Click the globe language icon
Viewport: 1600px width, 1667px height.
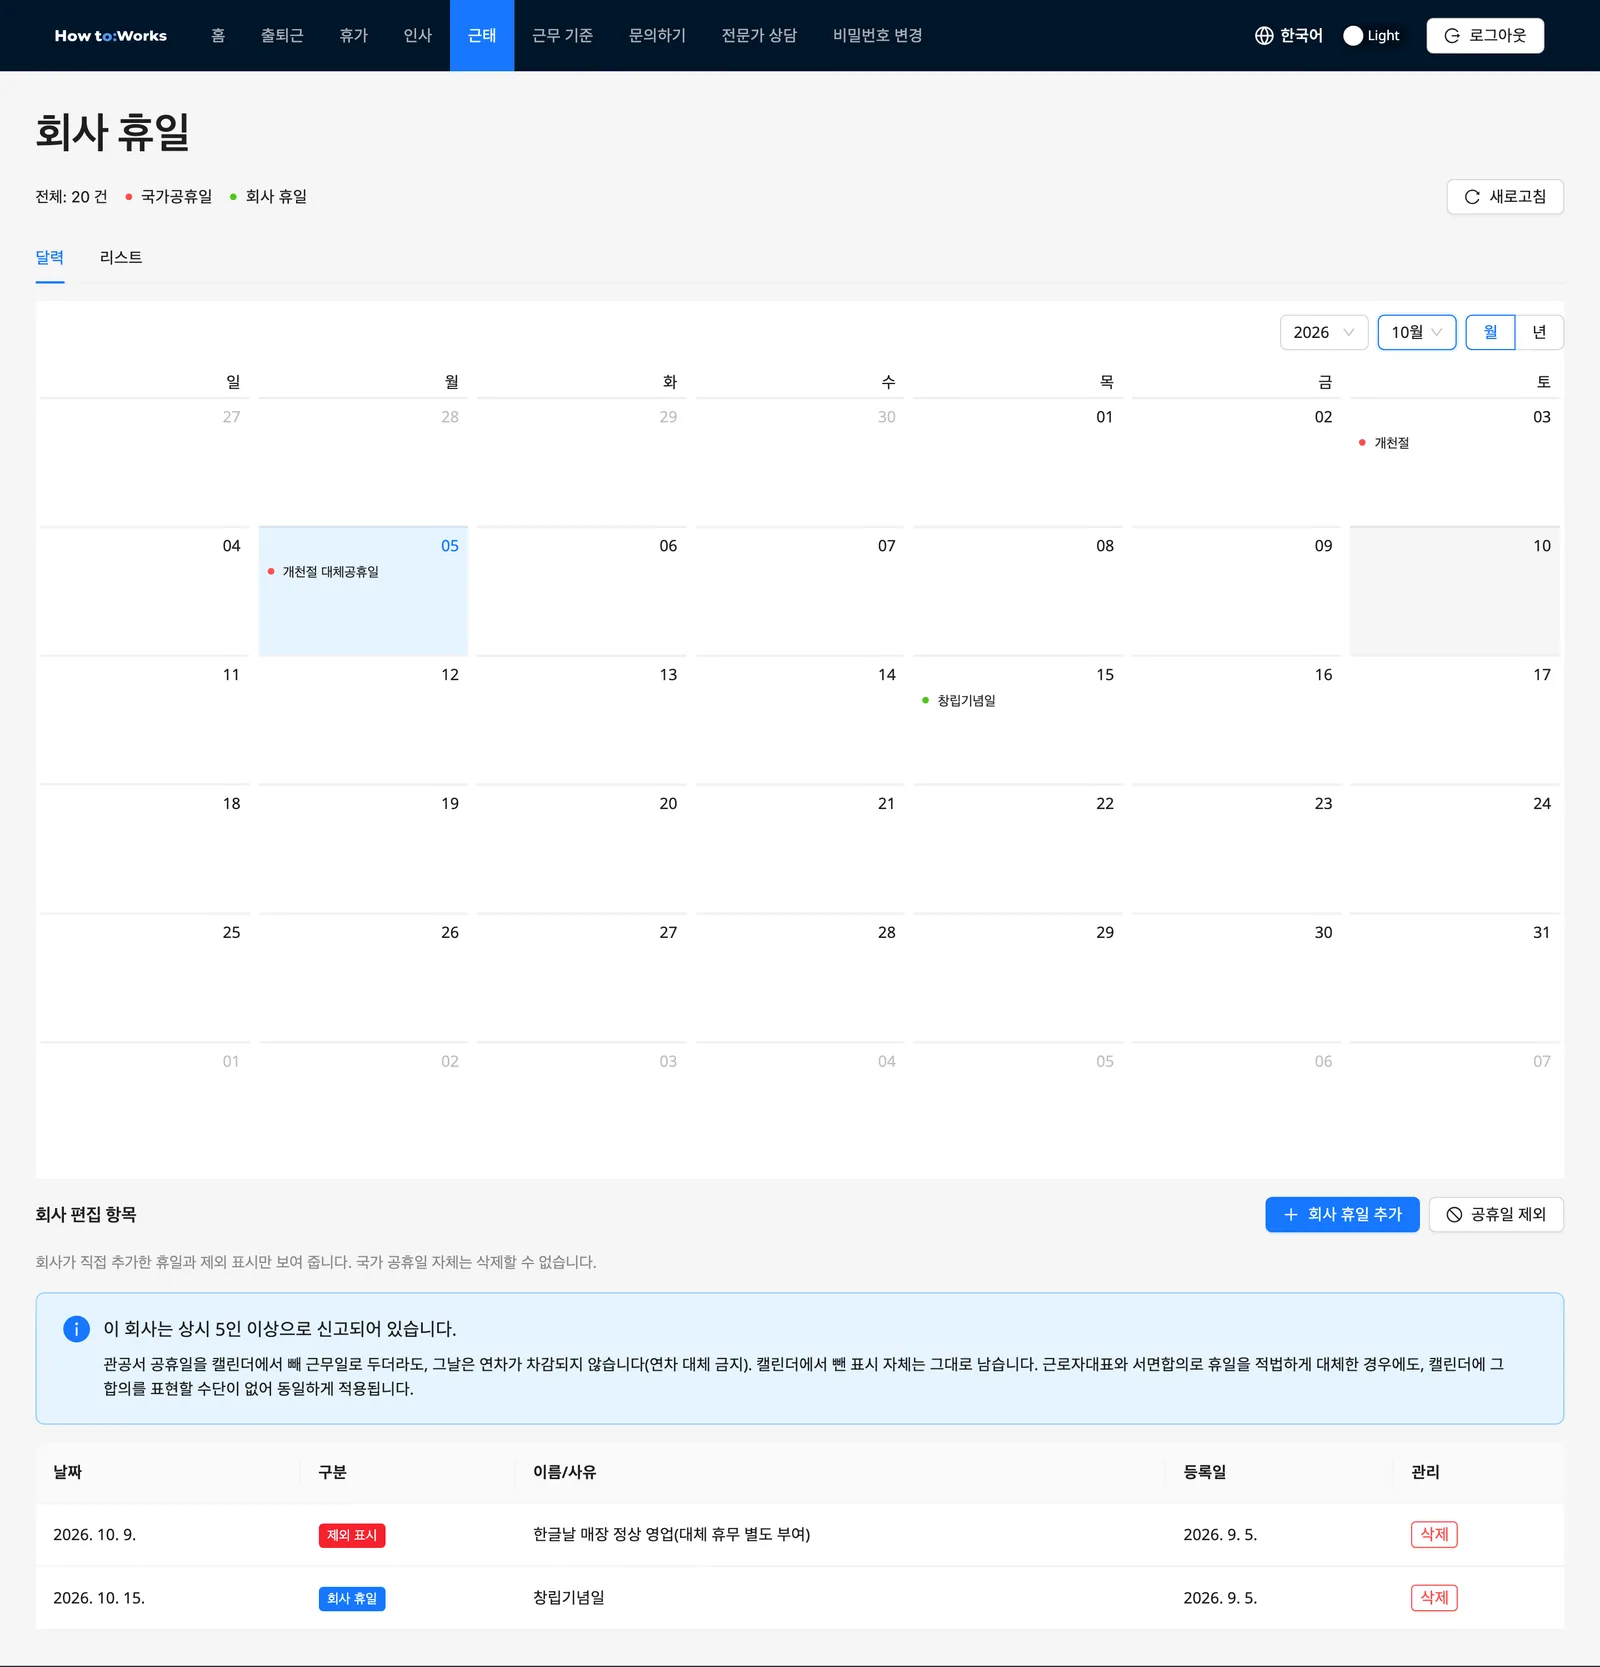[1264, 36]
